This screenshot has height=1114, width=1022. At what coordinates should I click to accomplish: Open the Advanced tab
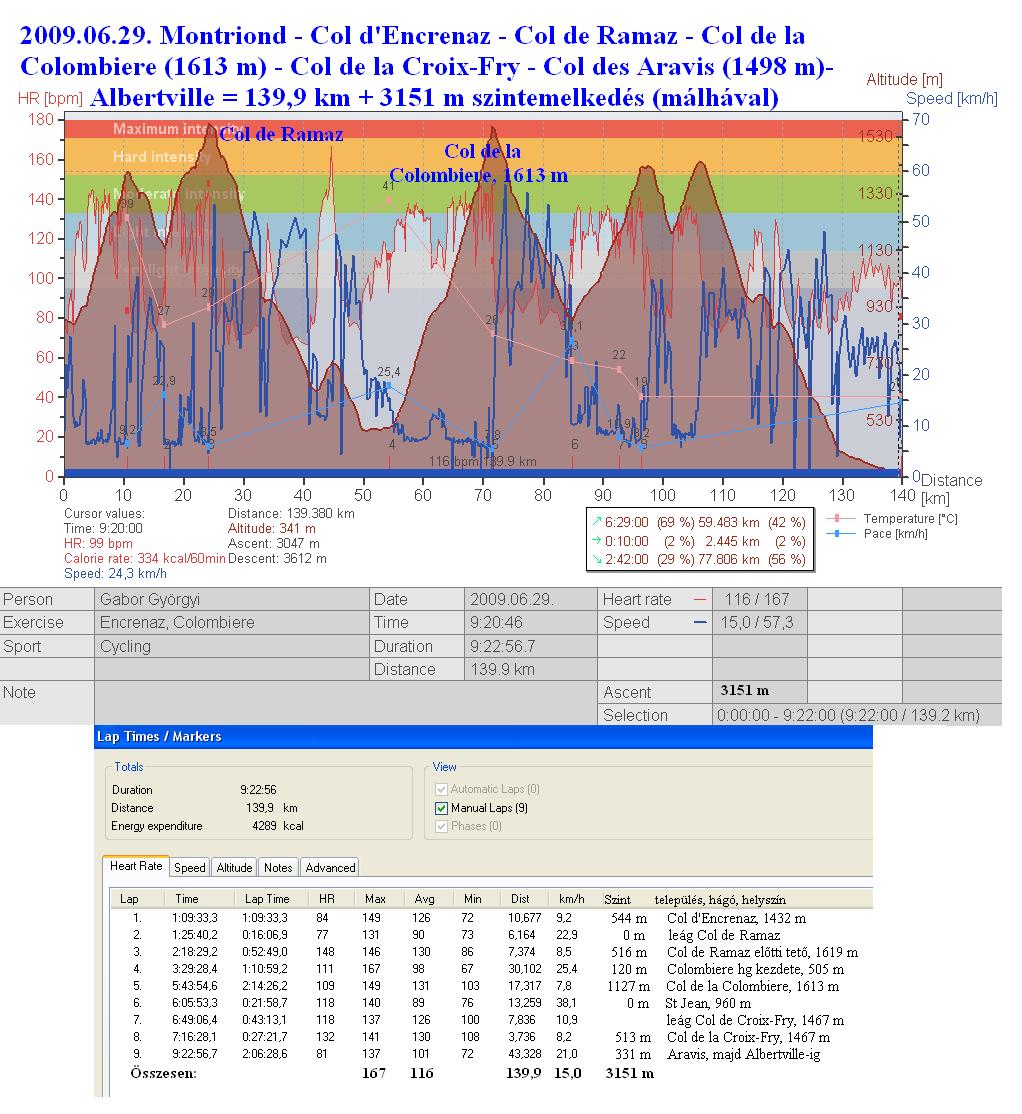[x=329, y=868]
